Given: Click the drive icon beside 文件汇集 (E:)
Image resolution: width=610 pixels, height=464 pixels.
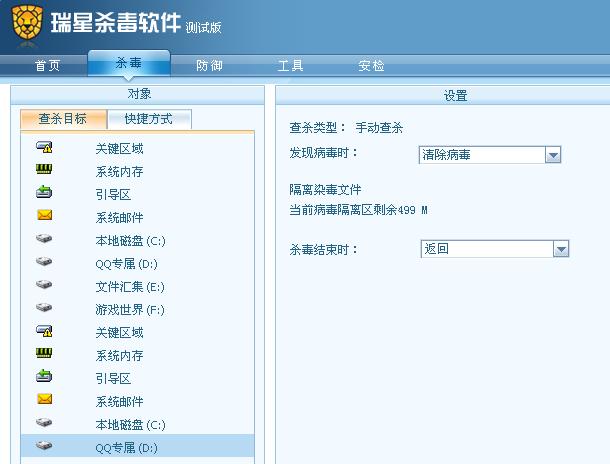Looking at the screenshot, I should (x=44, y=285).
